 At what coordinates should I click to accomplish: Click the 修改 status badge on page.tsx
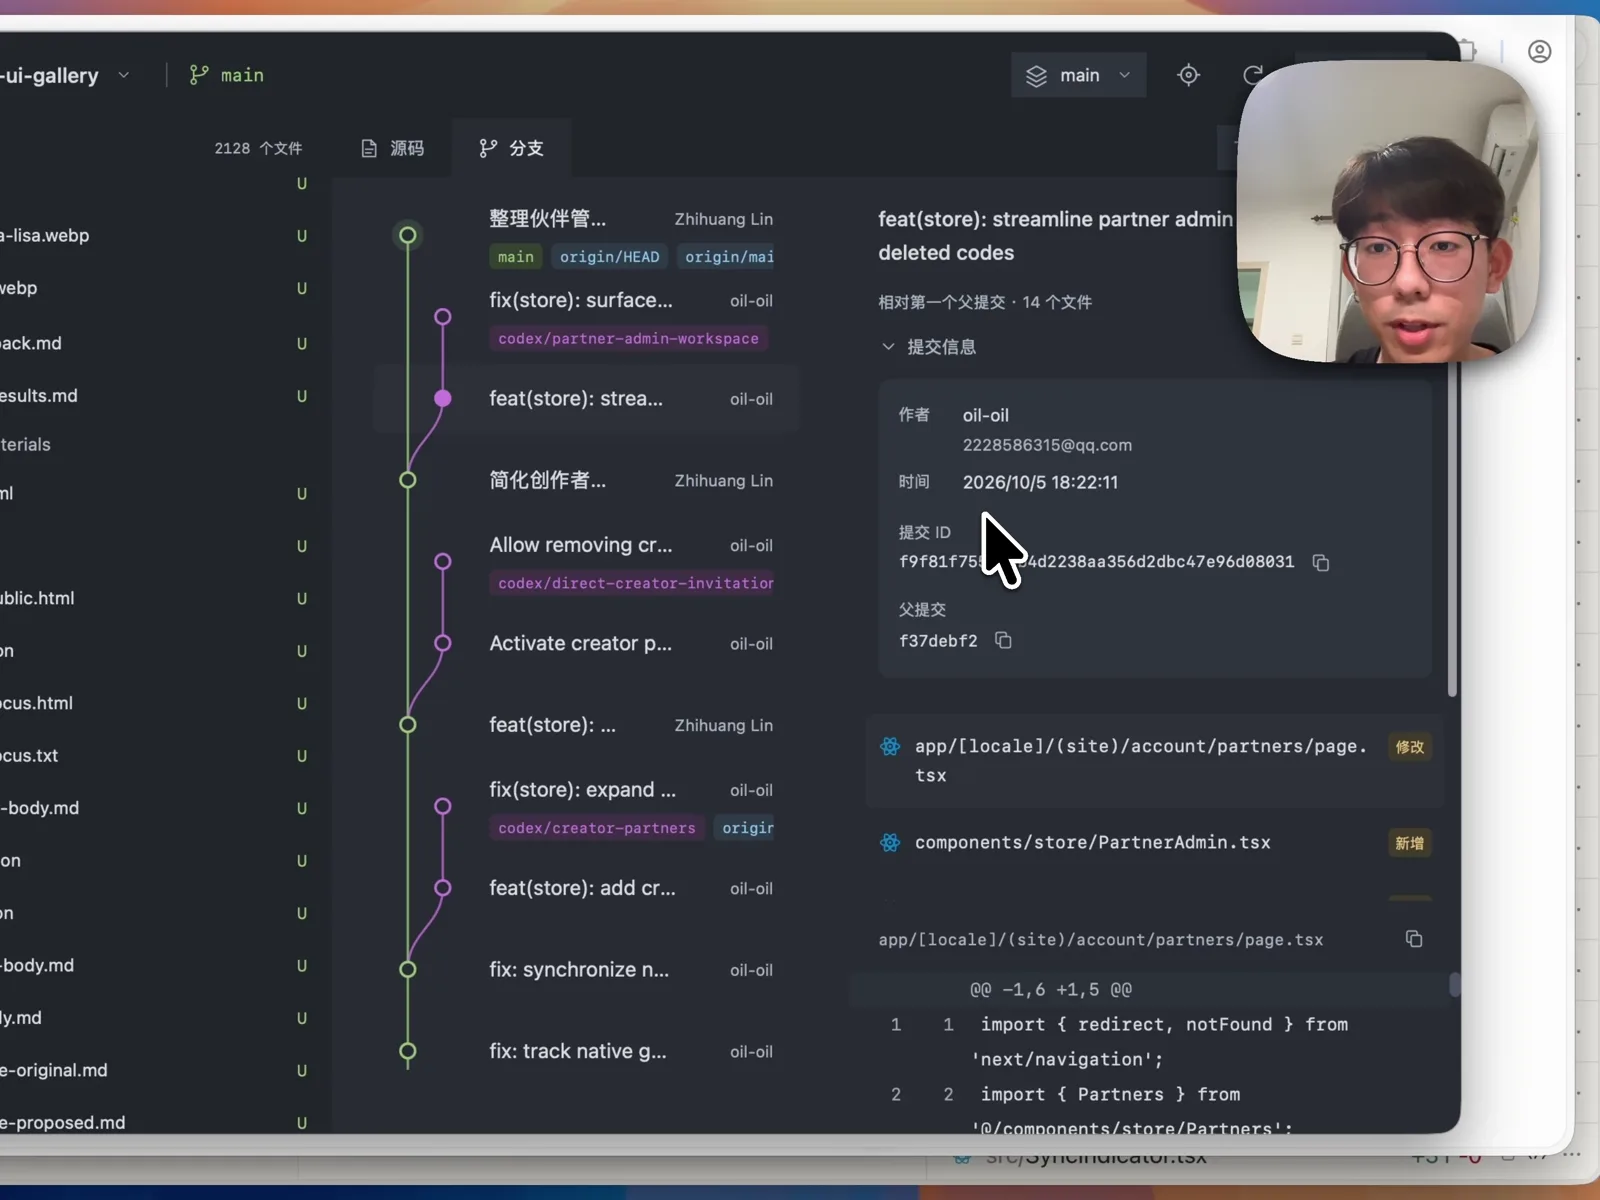[1409, 747]
